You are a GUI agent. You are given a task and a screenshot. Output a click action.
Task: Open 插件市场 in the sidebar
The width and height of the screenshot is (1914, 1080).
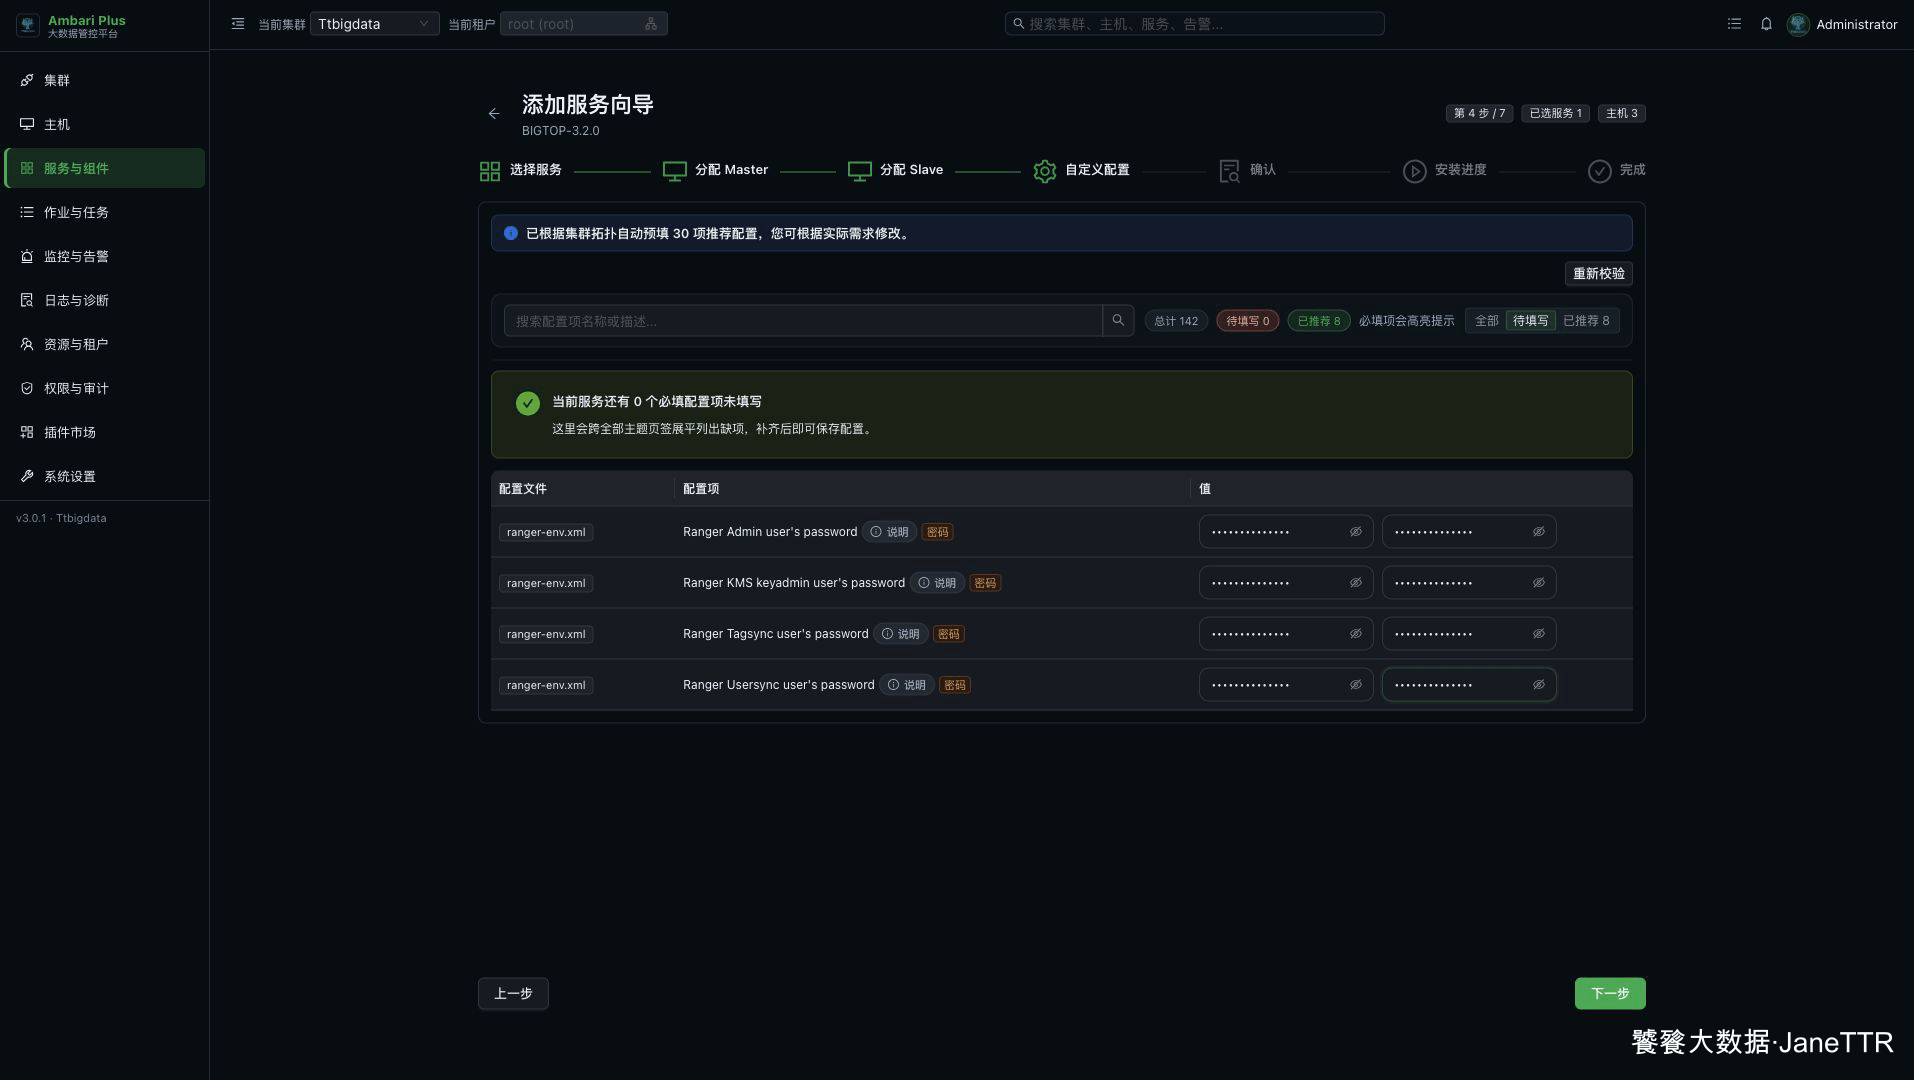pos(105,432)
